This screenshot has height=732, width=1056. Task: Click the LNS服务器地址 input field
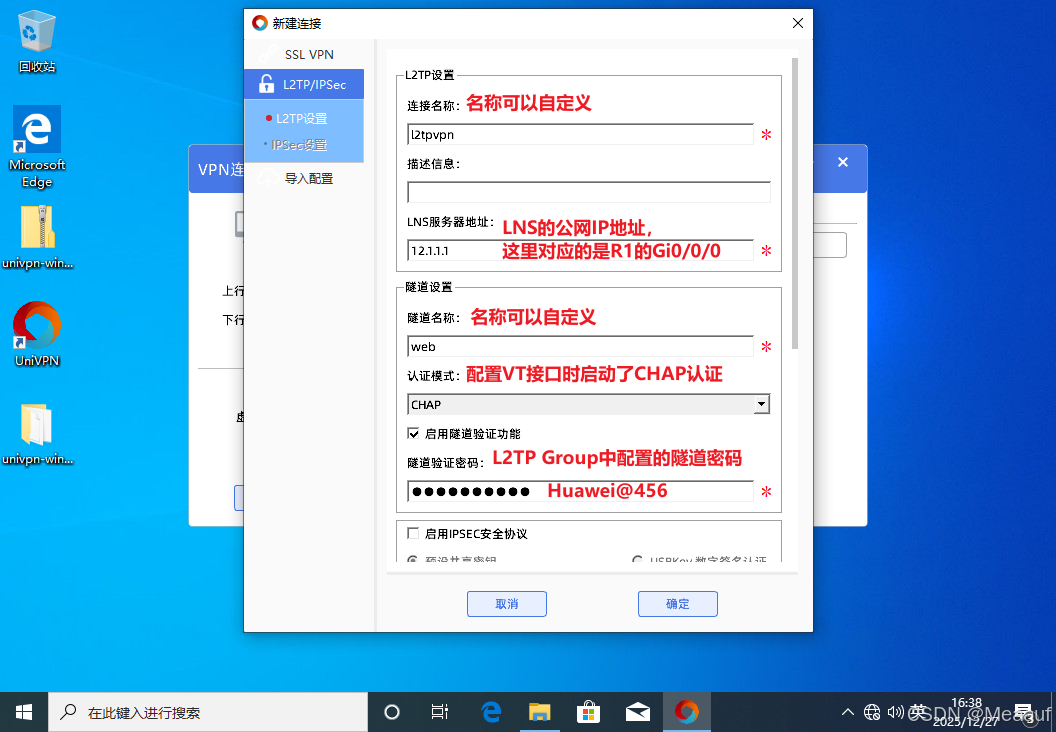pos(581,251)
